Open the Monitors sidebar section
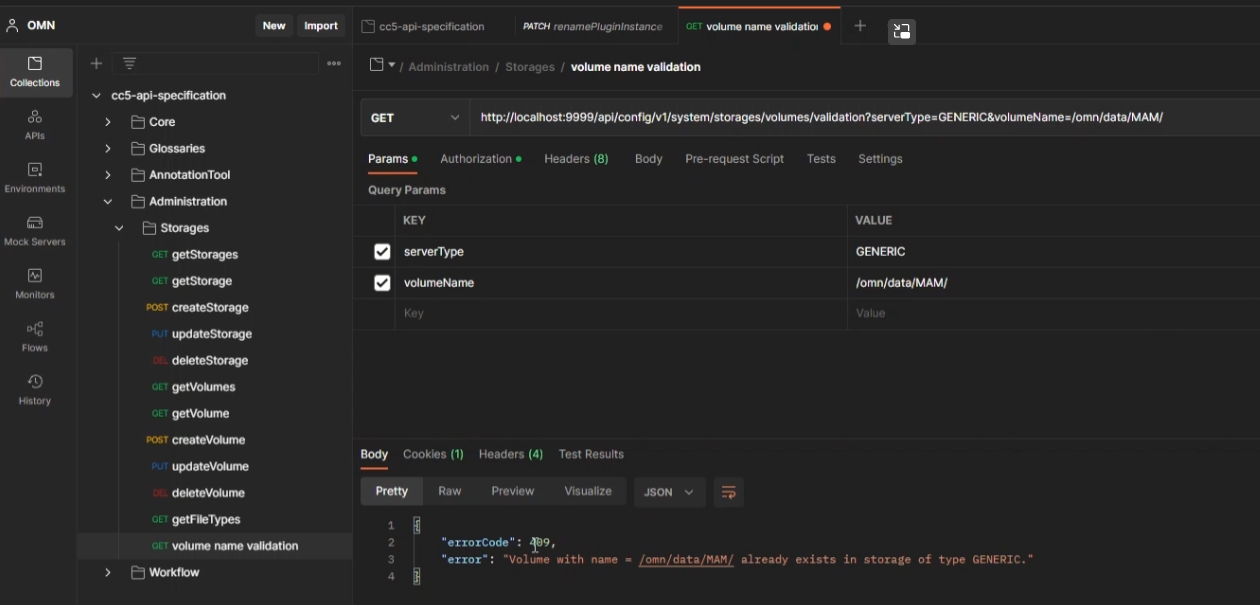 tap(35, 284)
